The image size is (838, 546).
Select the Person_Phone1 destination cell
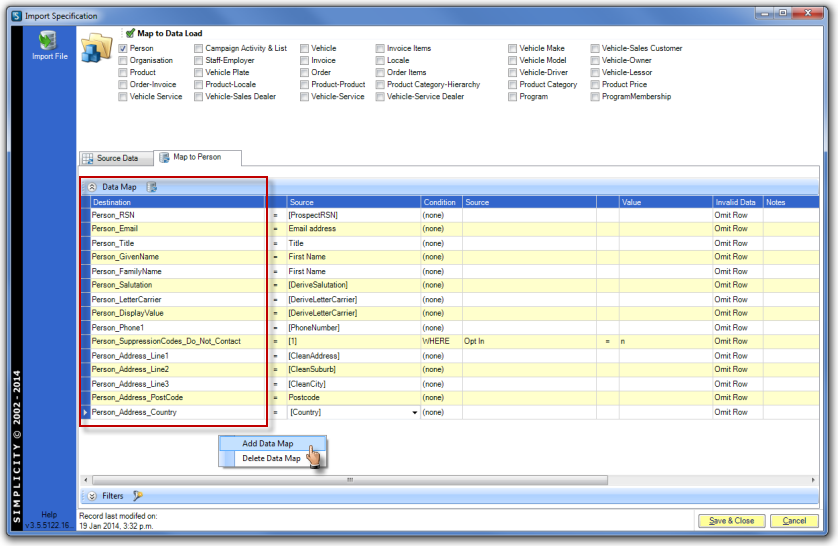point(177,327)
